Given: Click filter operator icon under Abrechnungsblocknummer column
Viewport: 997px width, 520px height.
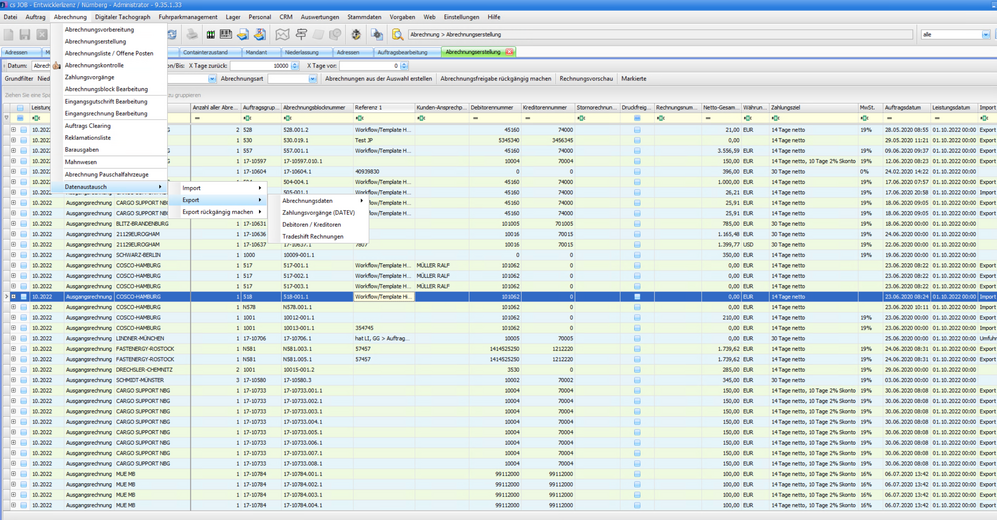Looking at the screenshot, I should click(287, 118).
